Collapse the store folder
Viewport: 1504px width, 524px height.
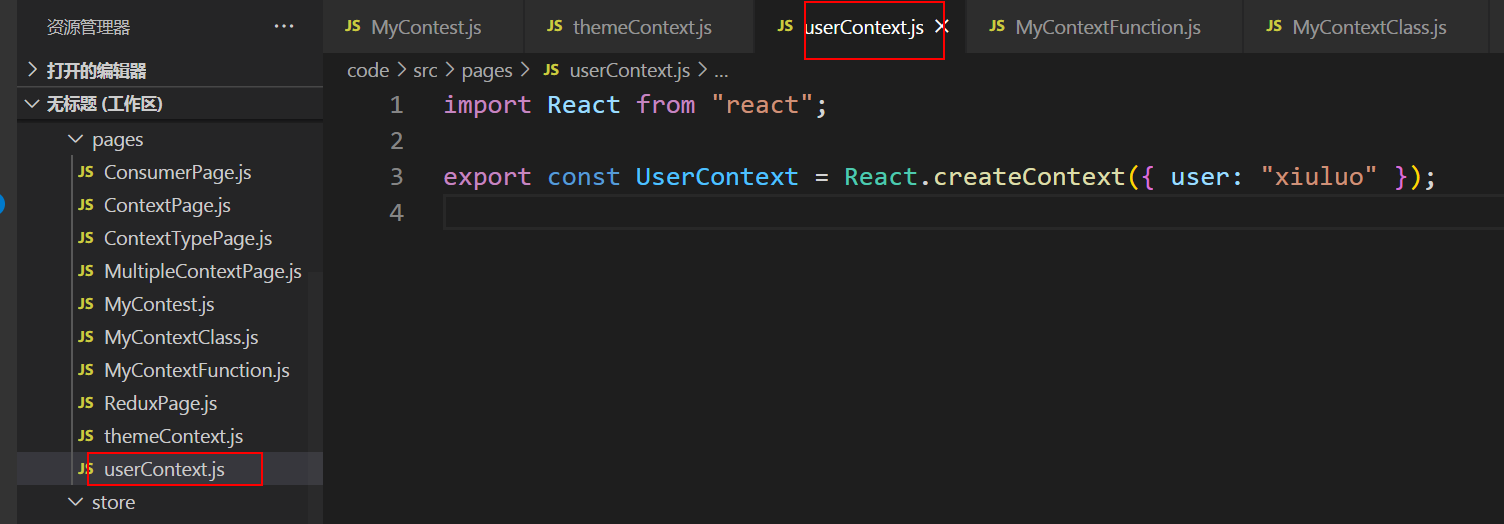113,502
